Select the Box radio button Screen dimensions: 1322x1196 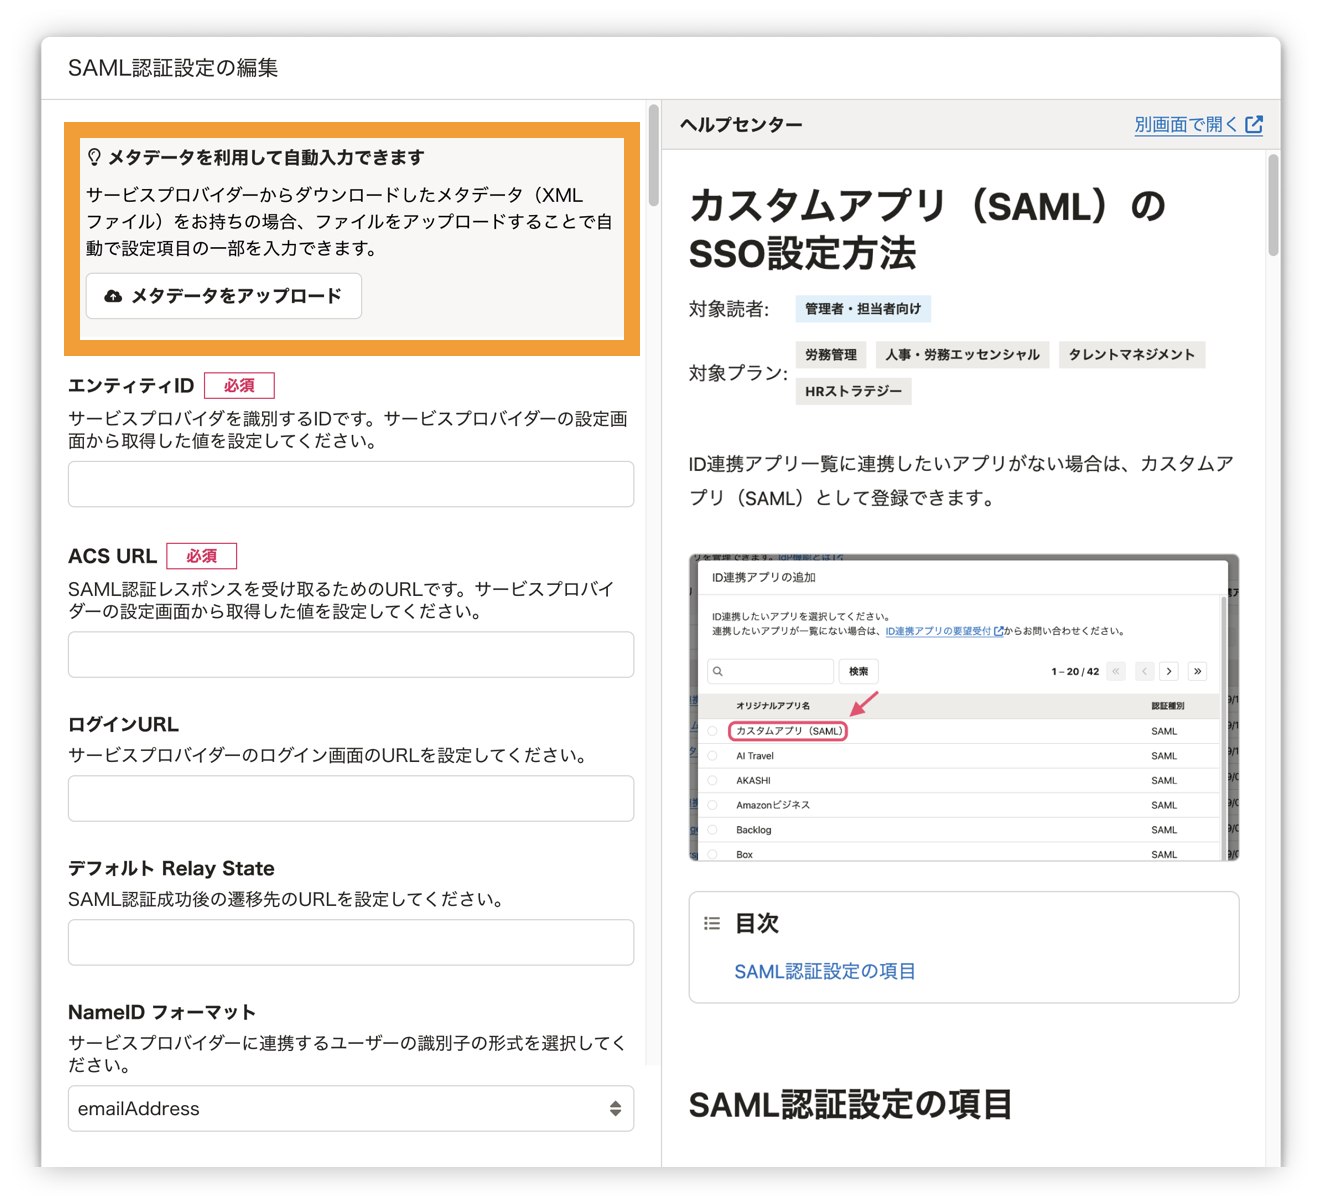(x=712, y=854)
